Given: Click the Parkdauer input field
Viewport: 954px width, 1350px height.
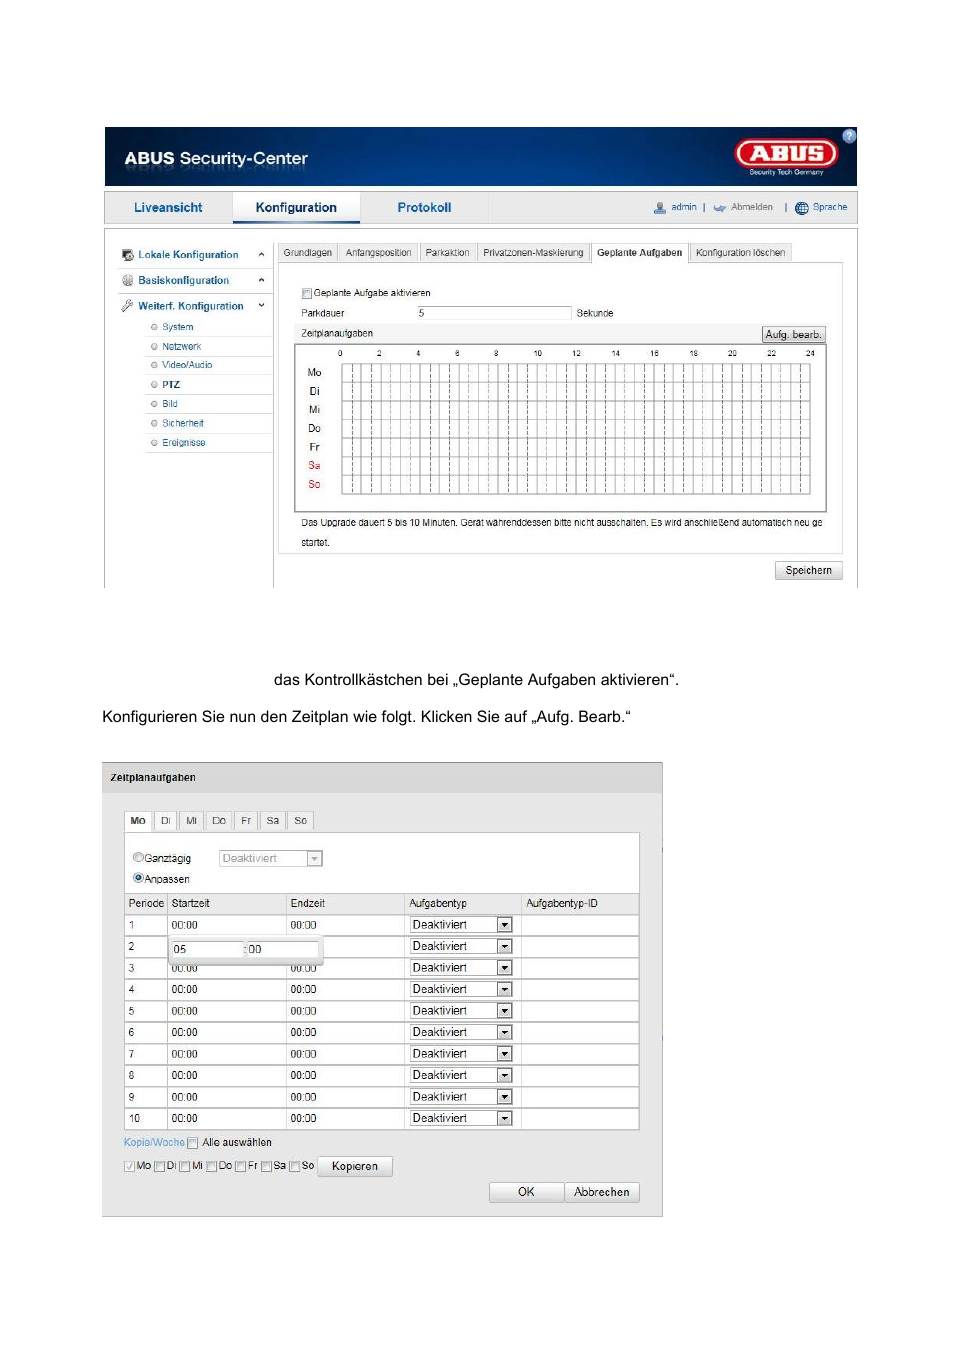Looking at the screenshot, I should tap(494, 313).
